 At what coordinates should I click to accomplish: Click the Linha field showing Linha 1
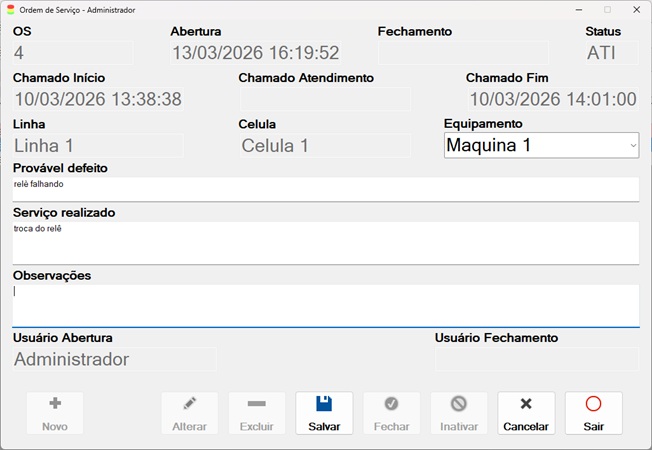coord(98,146)
